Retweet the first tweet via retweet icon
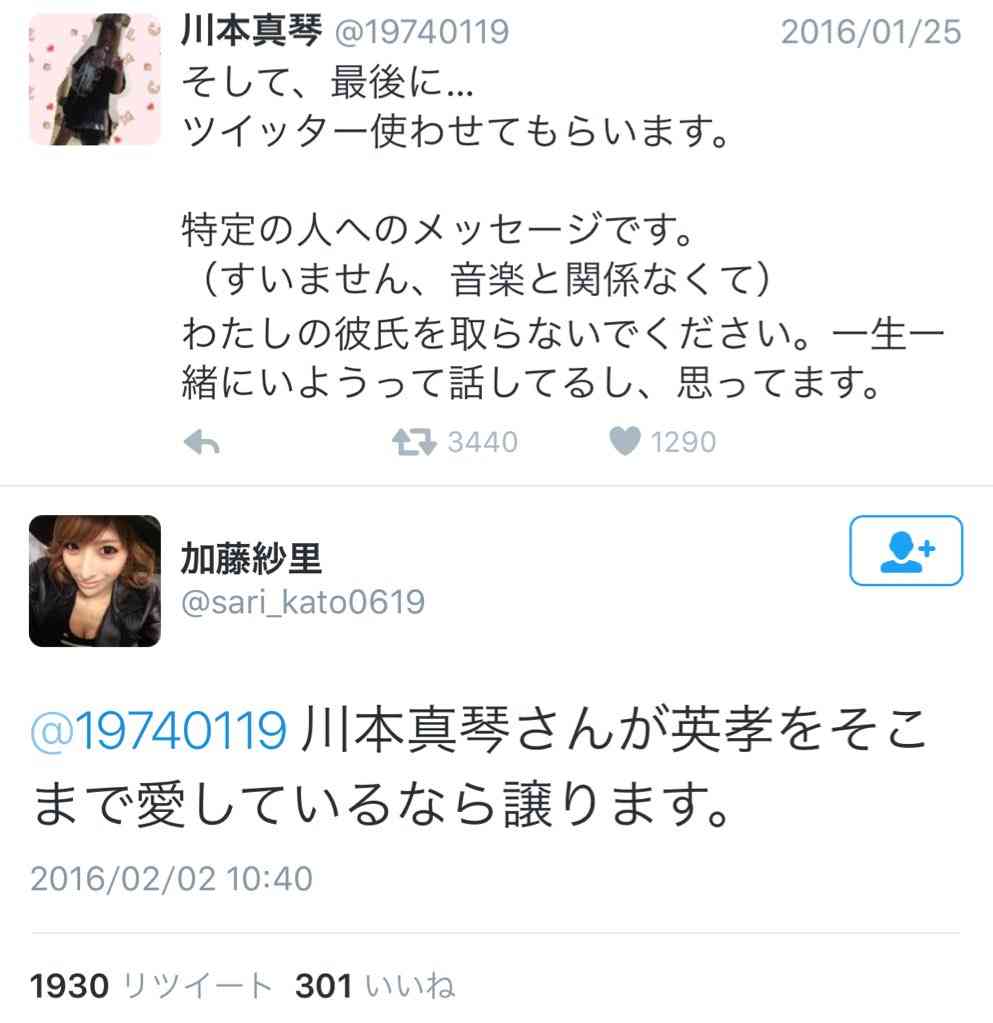 click(x=414, y=442)
